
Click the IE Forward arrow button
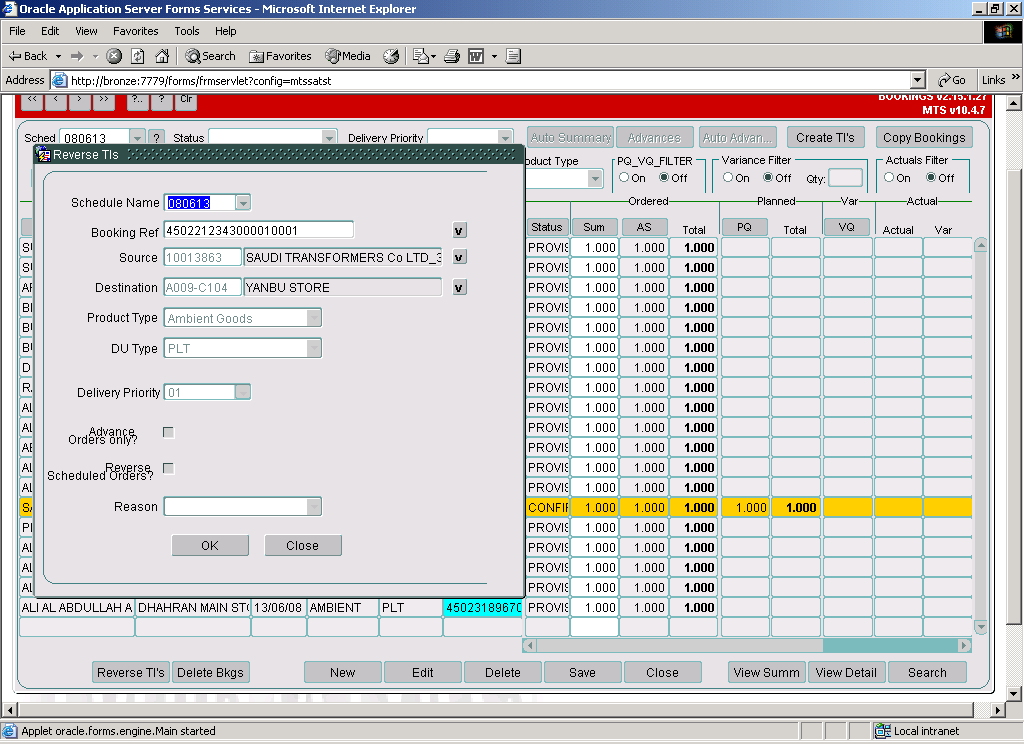77,56
